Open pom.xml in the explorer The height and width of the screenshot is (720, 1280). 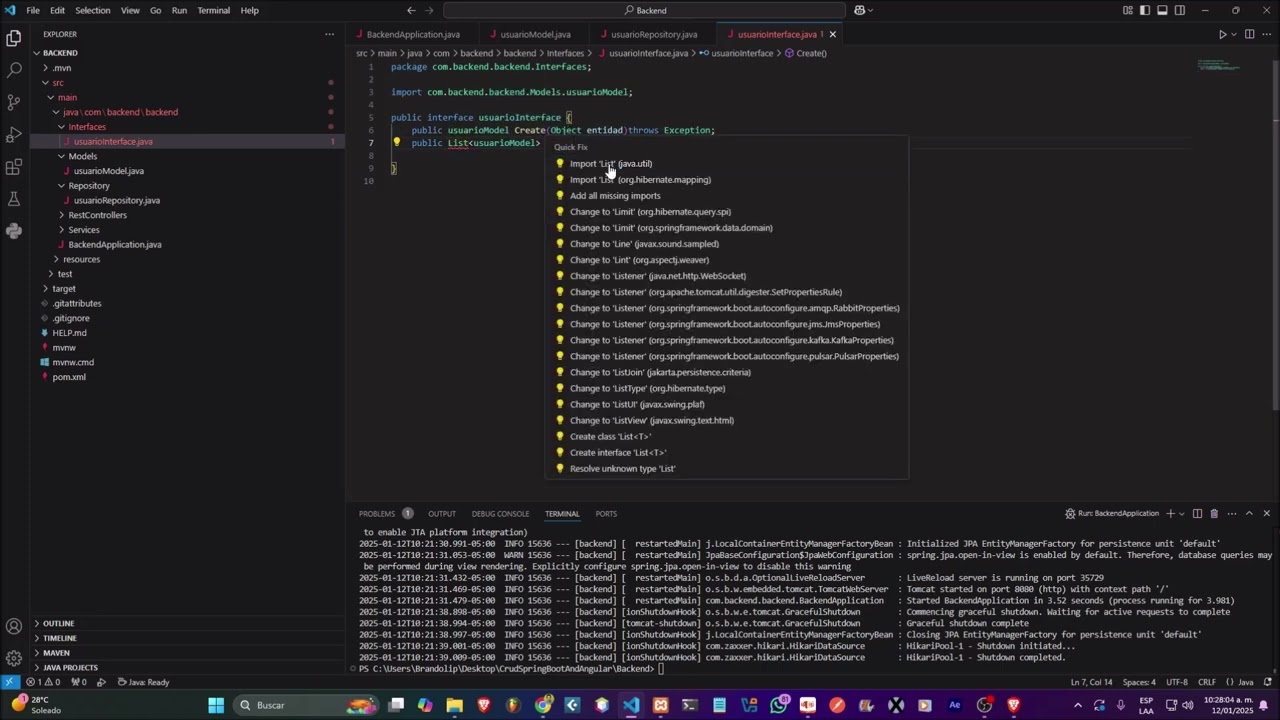point(69,377)
